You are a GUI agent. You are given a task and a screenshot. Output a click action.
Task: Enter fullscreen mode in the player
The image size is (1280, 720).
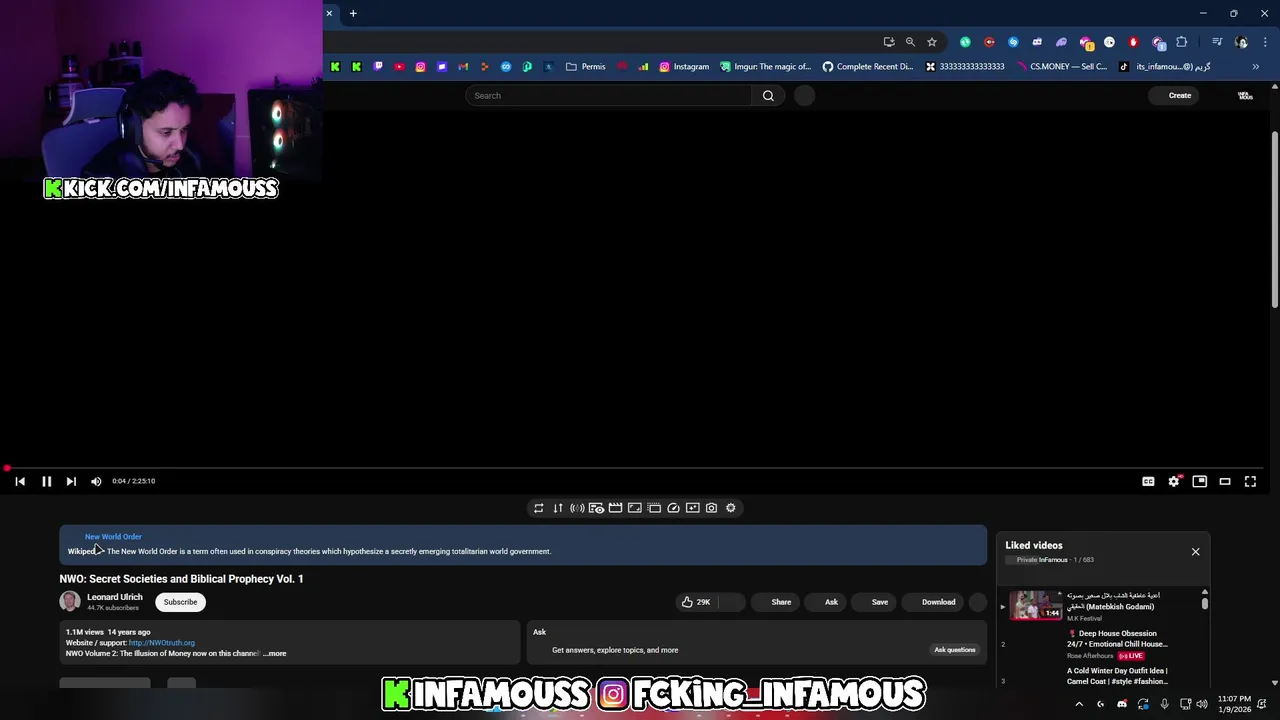coord(1250,481)
